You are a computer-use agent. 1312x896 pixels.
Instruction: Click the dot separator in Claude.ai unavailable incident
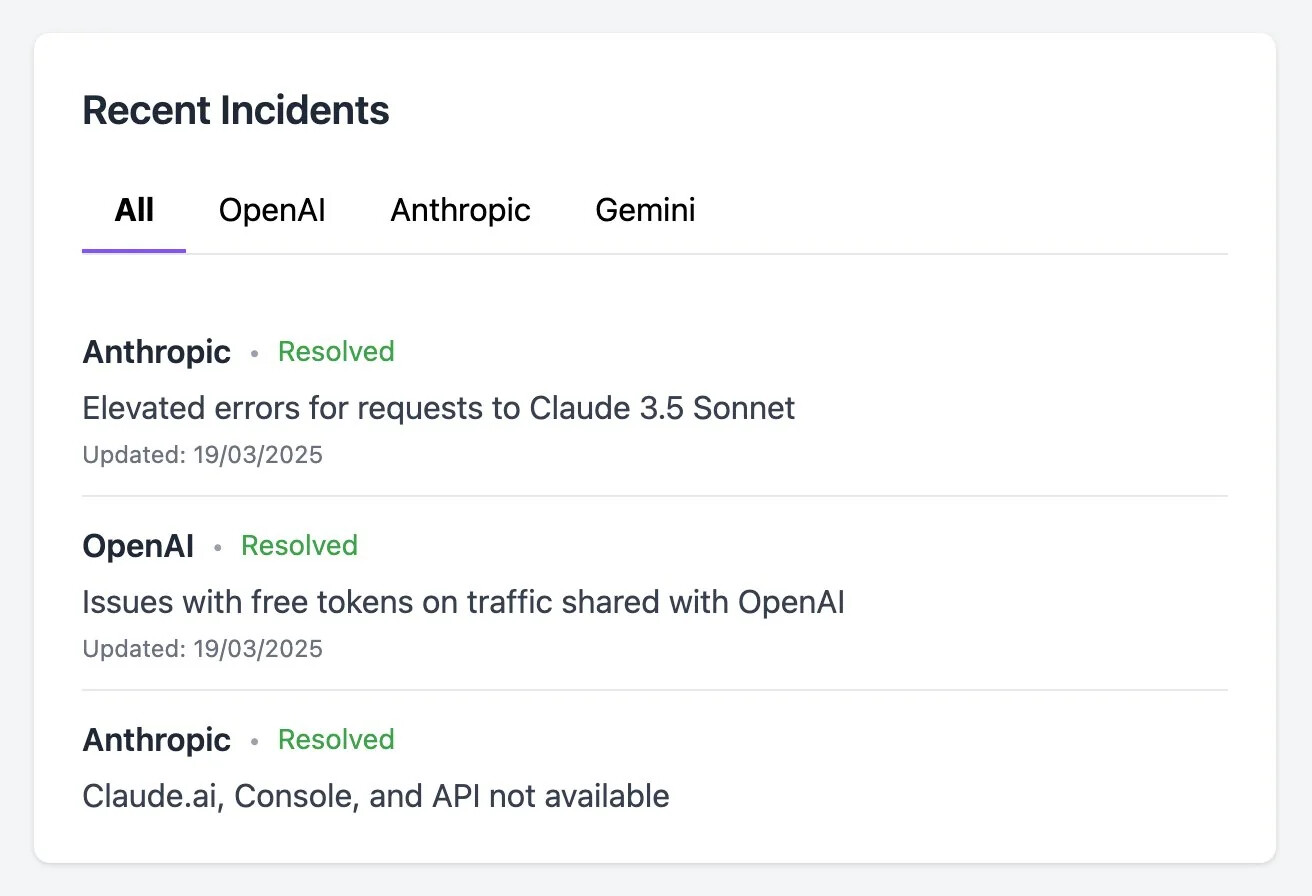[254, 742]
